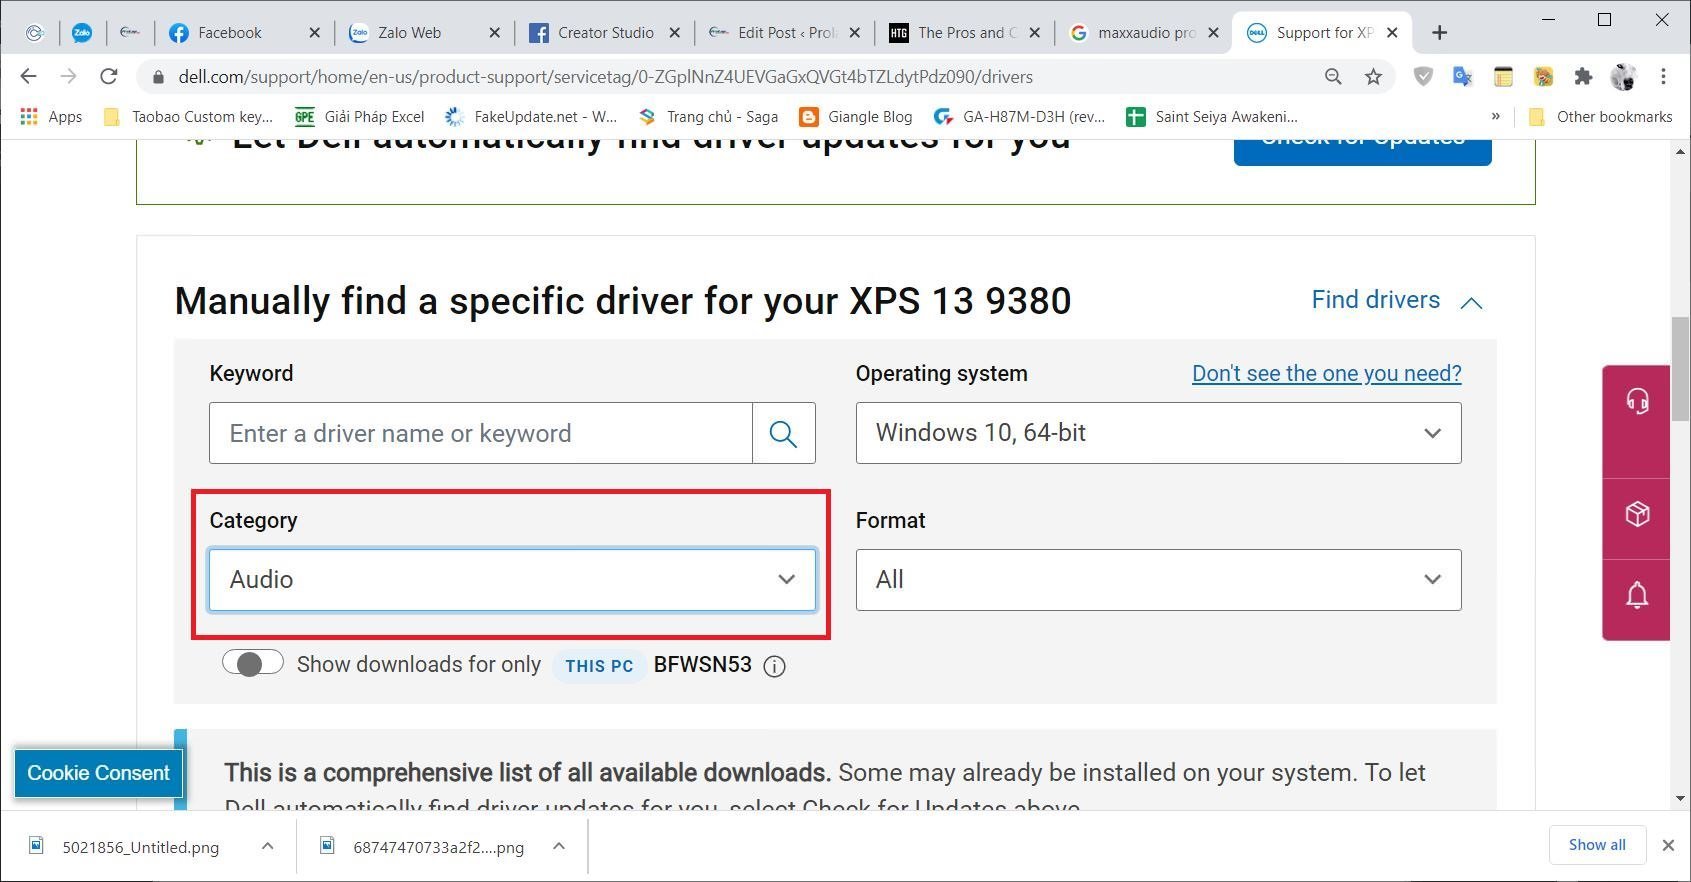This screenshot has height=882, width=1691.
Task: Open the Giải Pháp Excel bookmark
Action: click(x=360, y=117)
